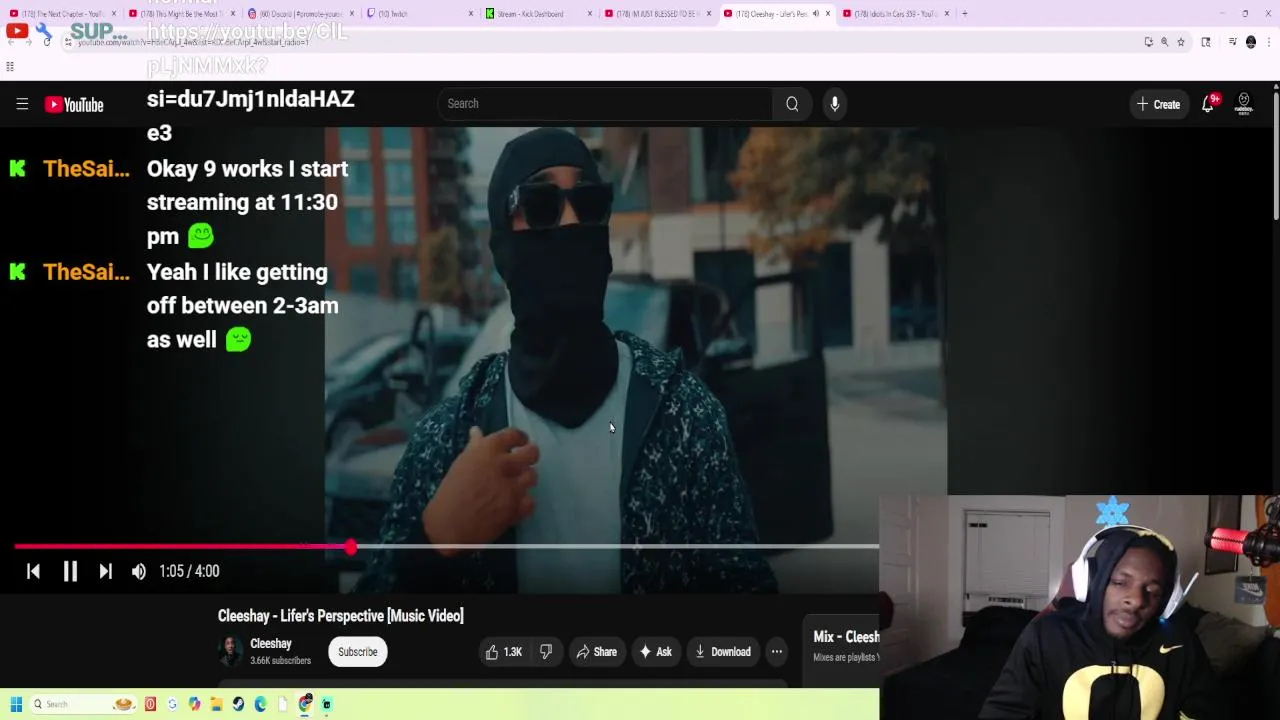Image resolution: width=1280 pixels, height=720 pixels.
Task: Switch to the Twitch tab
Action: click(x=418, y=14)
